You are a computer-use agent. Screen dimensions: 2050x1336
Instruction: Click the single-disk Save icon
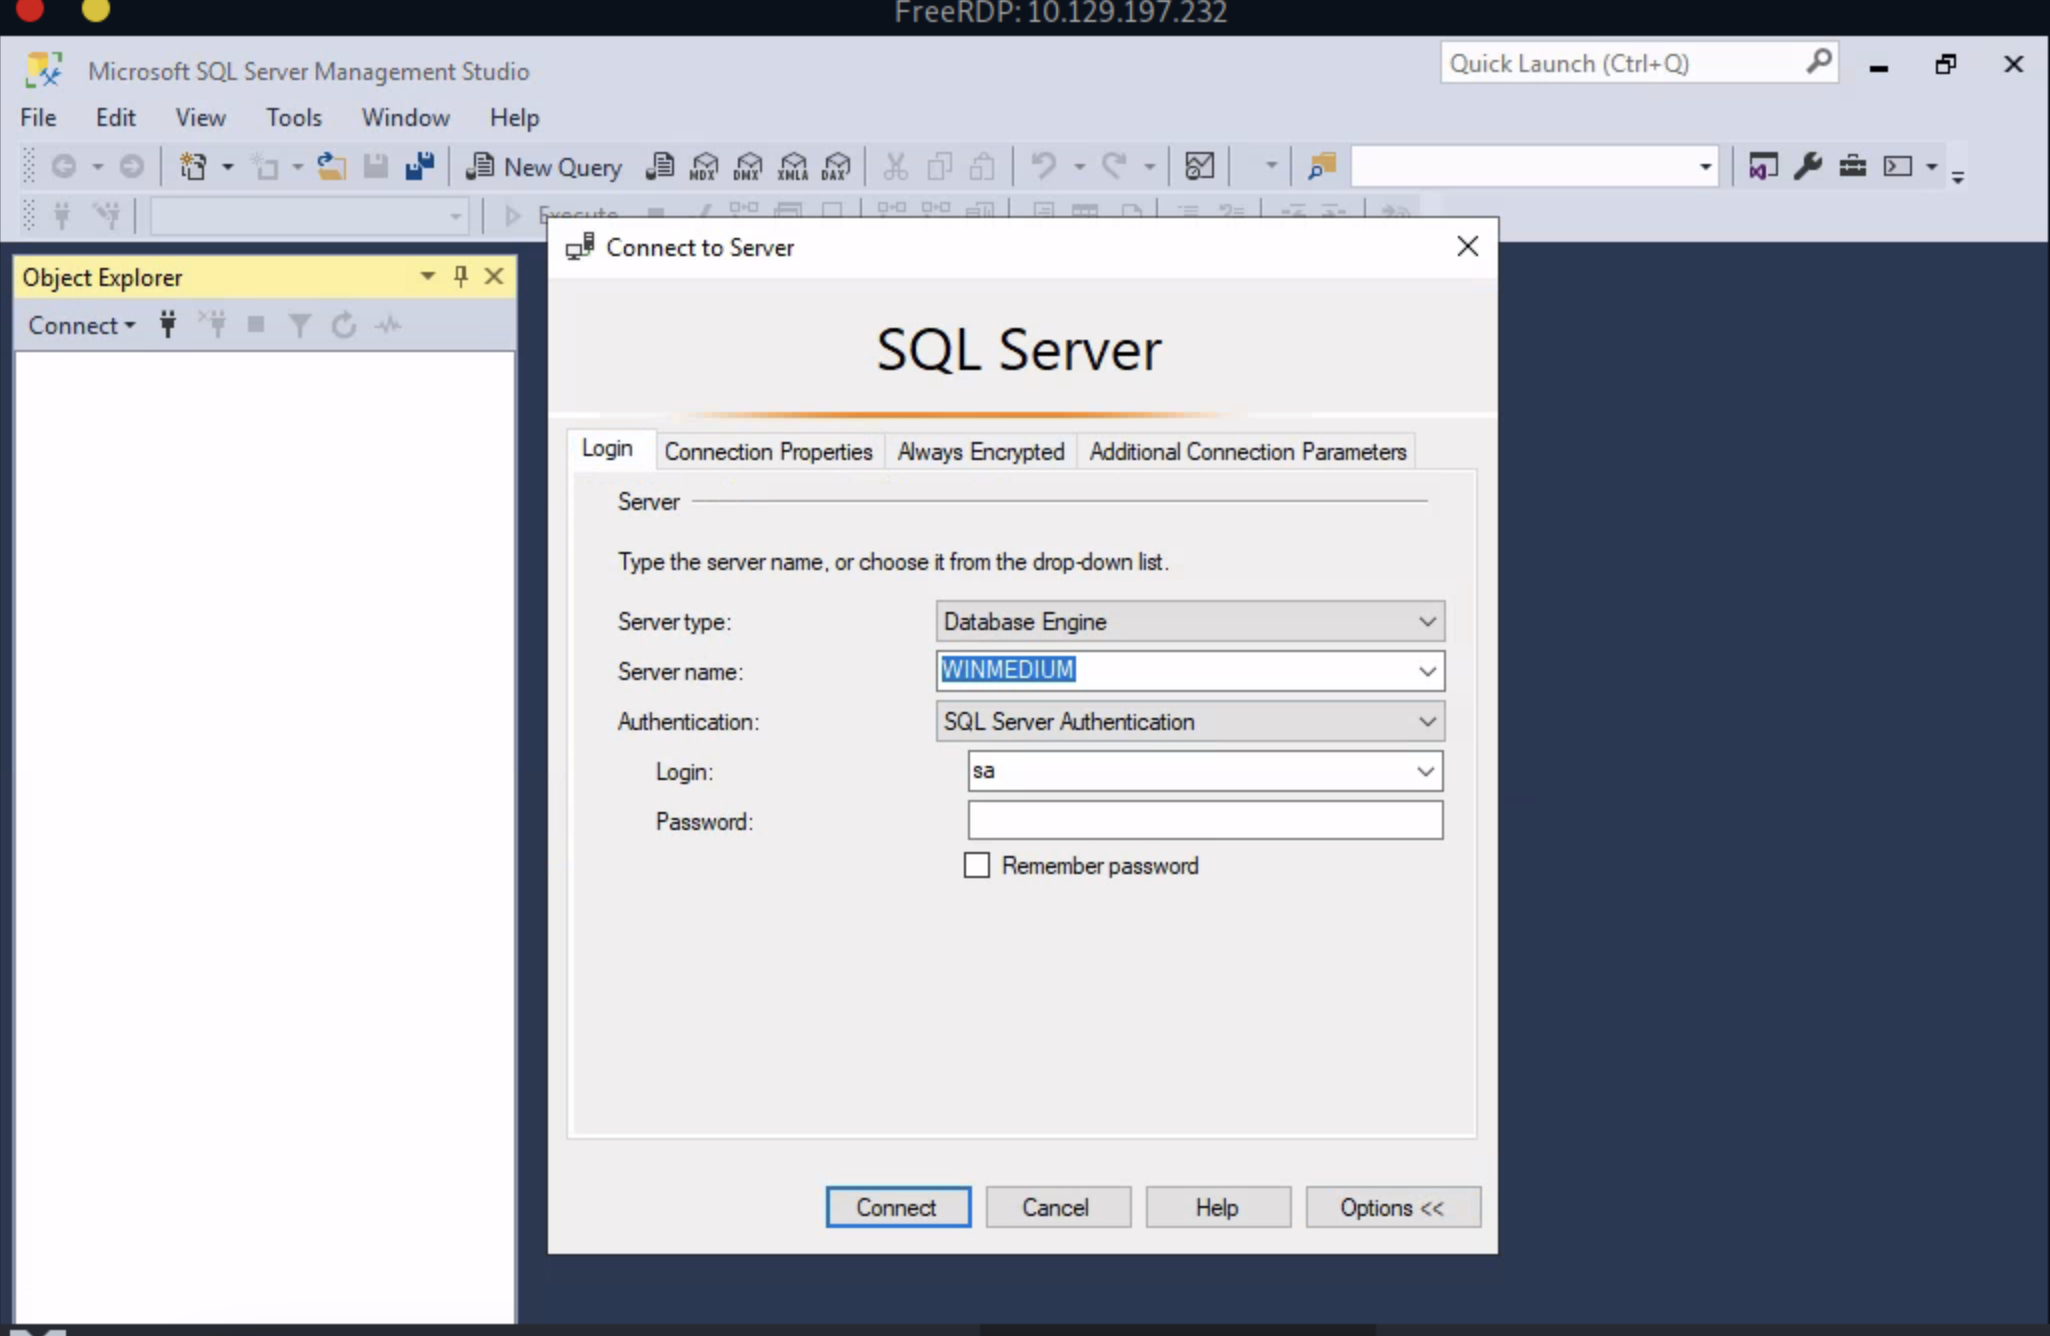375,166
